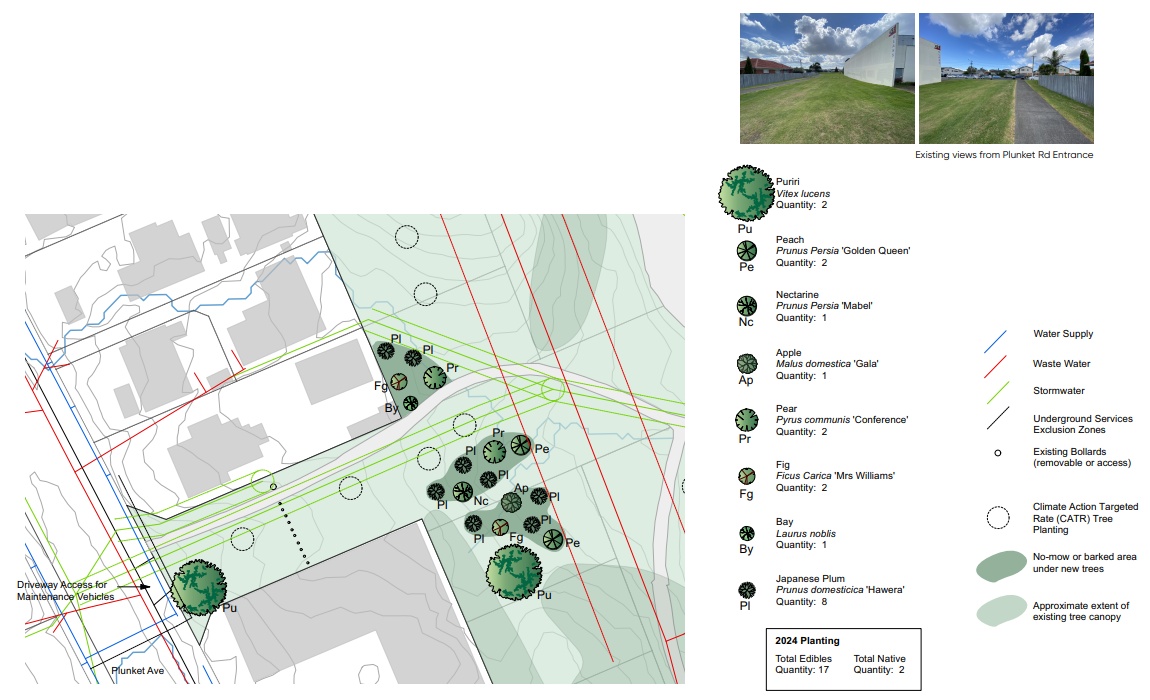Open the right photo showing the footpath
1150x700 pixels.
(1005, 78)
